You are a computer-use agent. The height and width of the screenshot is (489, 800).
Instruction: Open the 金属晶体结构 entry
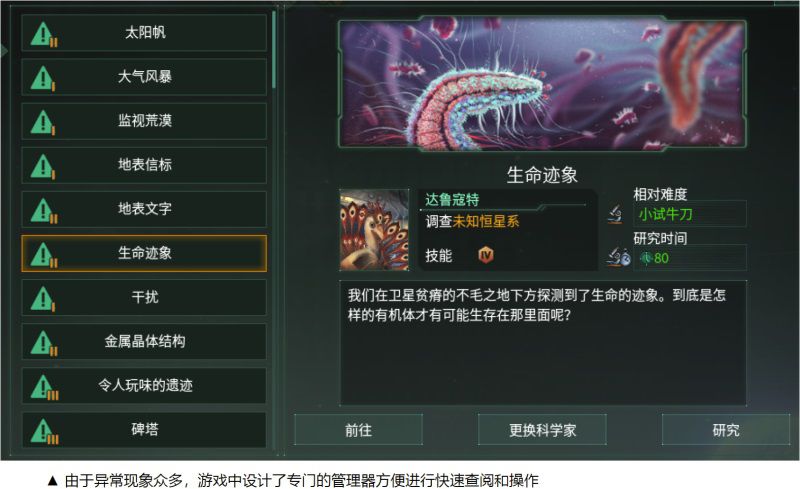[144, 341]
